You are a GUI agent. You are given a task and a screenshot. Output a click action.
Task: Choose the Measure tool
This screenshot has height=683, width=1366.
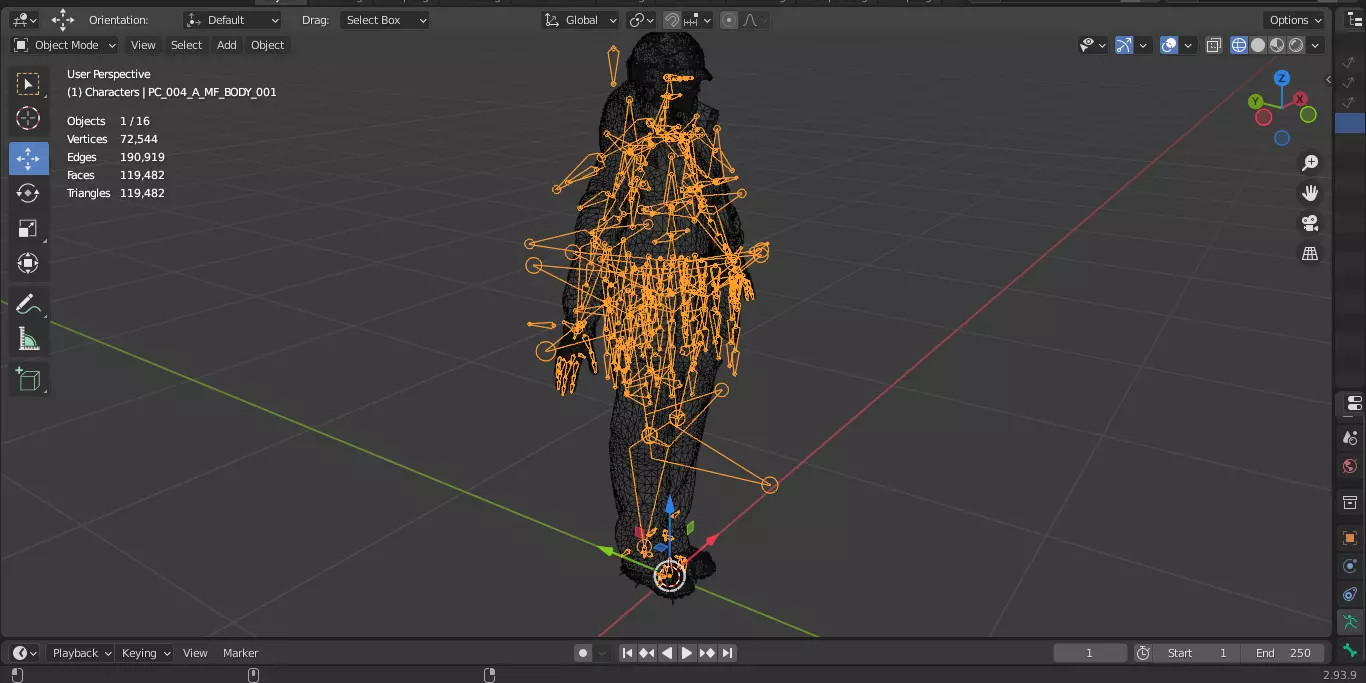29,339
